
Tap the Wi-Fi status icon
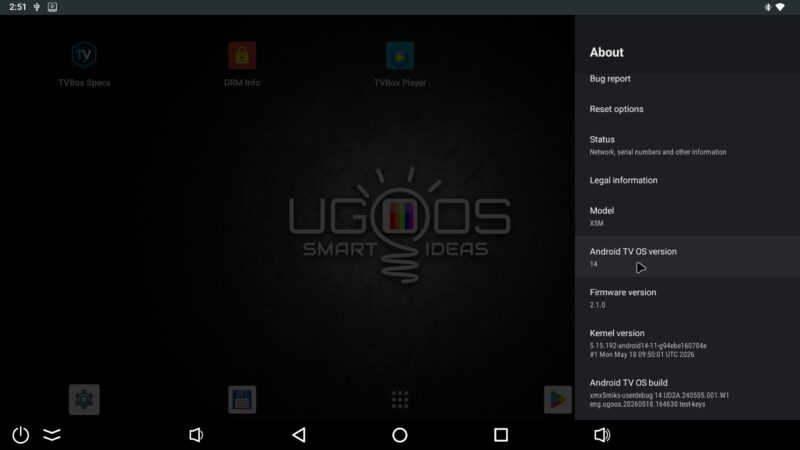point(780,7)
